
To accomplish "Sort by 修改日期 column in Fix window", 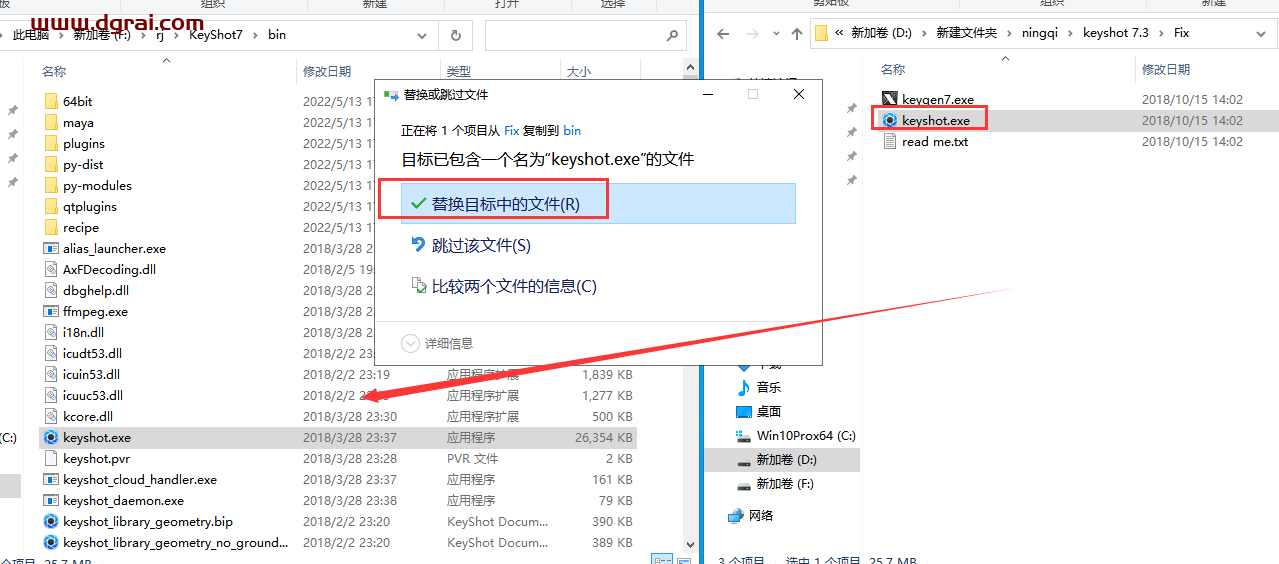I will [x=1166, y=70].
